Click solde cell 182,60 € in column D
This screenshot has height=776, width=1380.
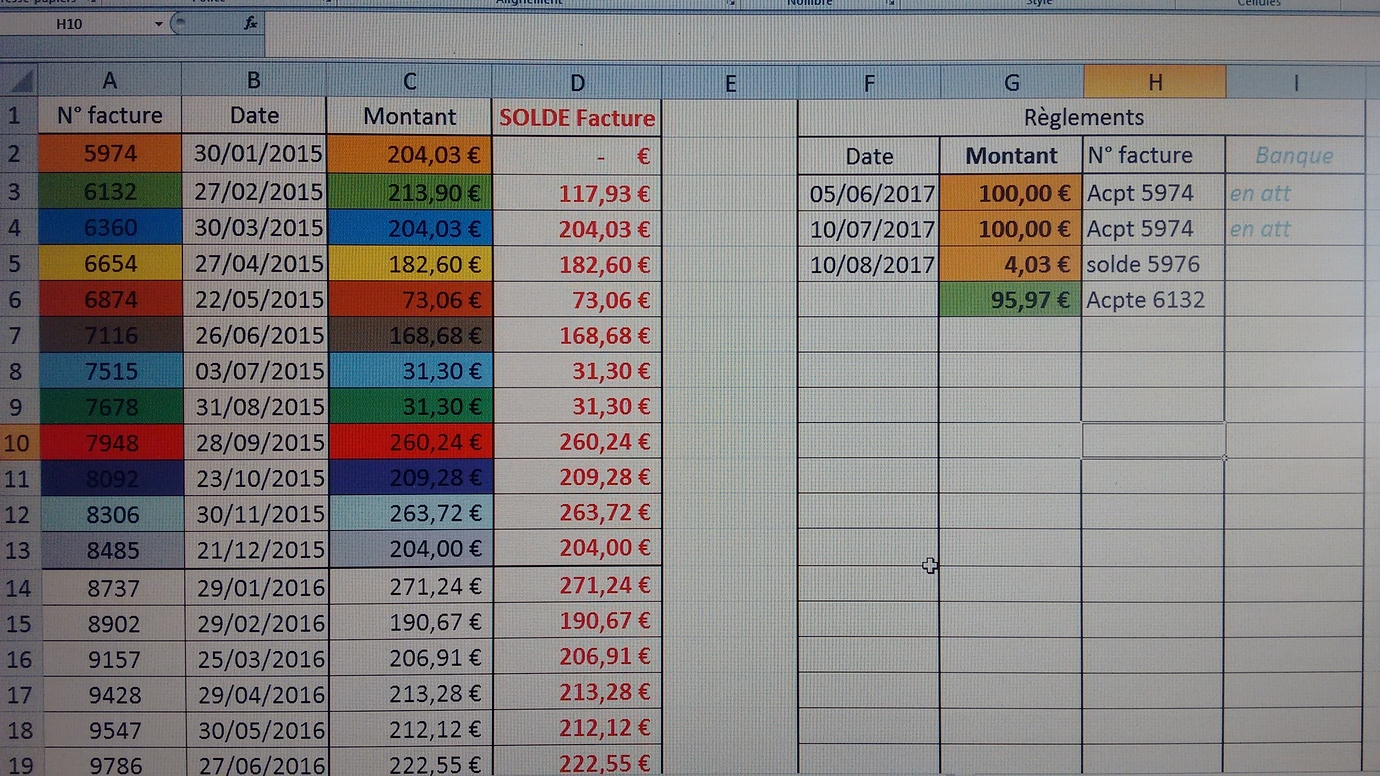click(577, 265)
